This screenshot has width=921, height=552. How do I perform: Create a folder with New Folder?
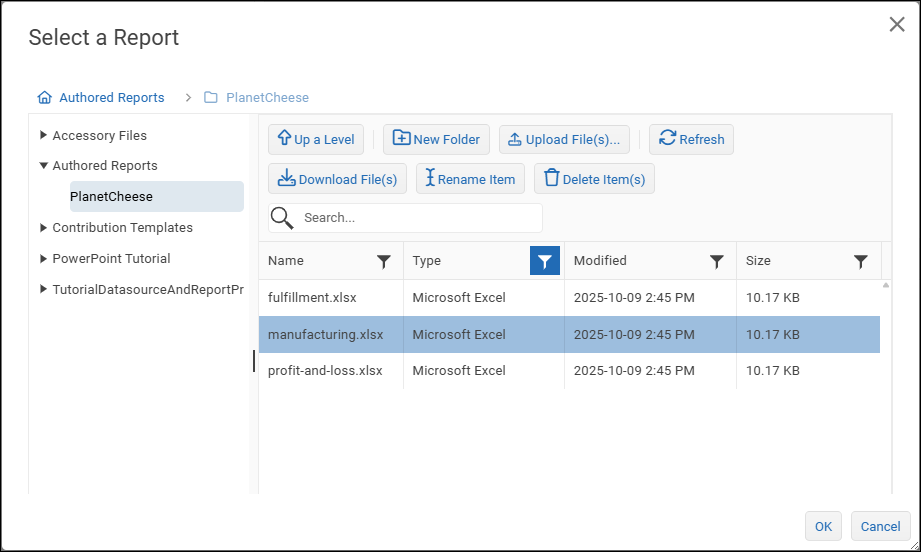436,140
